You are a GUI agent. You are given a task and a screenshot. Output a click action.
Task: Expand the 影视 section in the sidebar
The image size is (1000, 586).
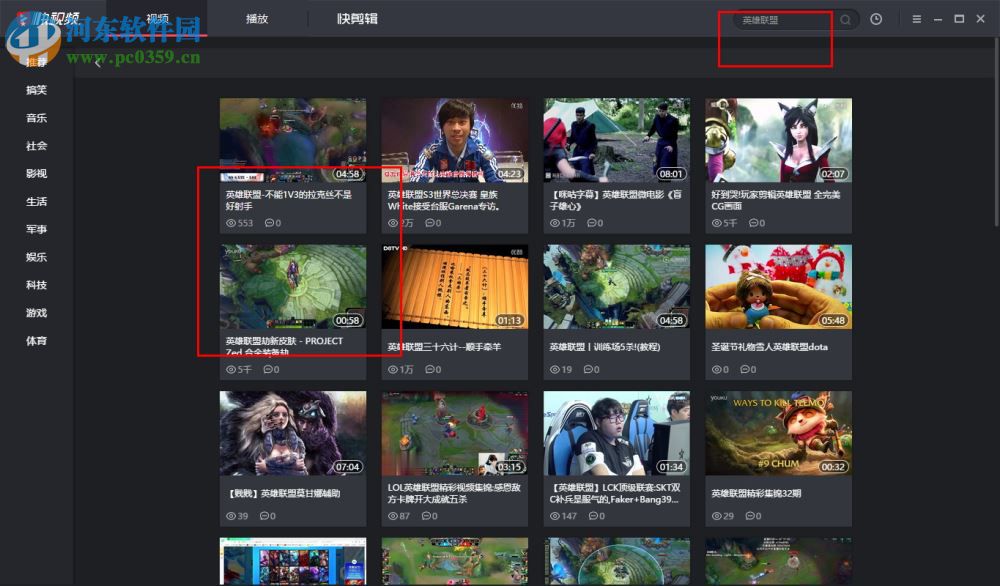35,174
